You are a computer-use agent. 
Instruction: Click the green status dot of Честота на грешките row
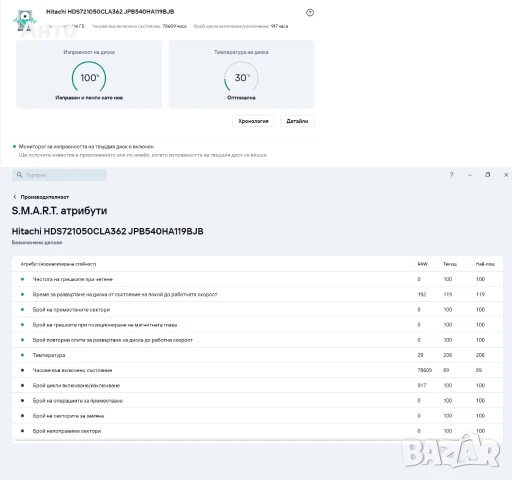22,279
